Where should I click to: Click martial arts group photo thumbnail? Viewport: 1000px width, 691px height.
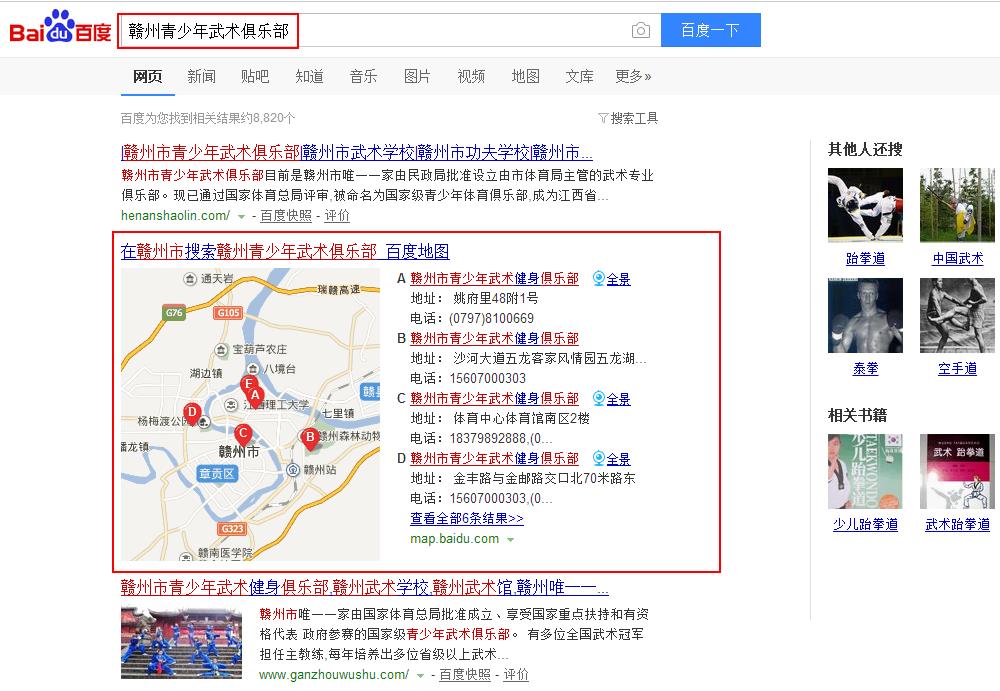182,643
